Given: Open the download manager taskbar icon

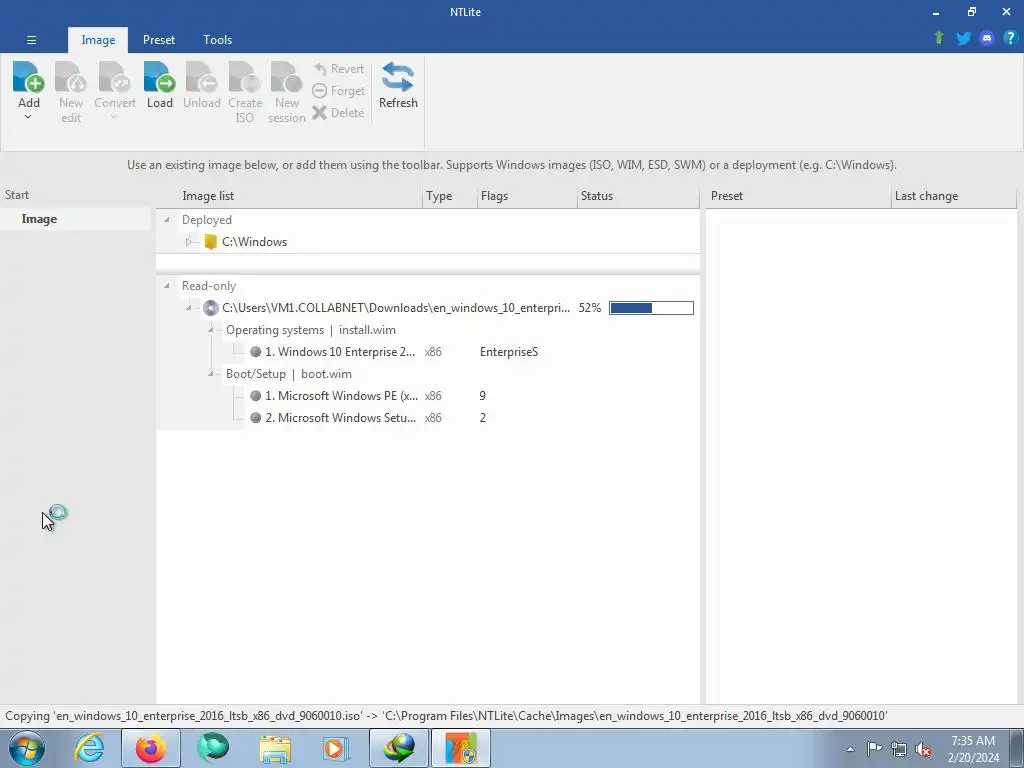Looking at the screenshot, I should tap(398, 748).
